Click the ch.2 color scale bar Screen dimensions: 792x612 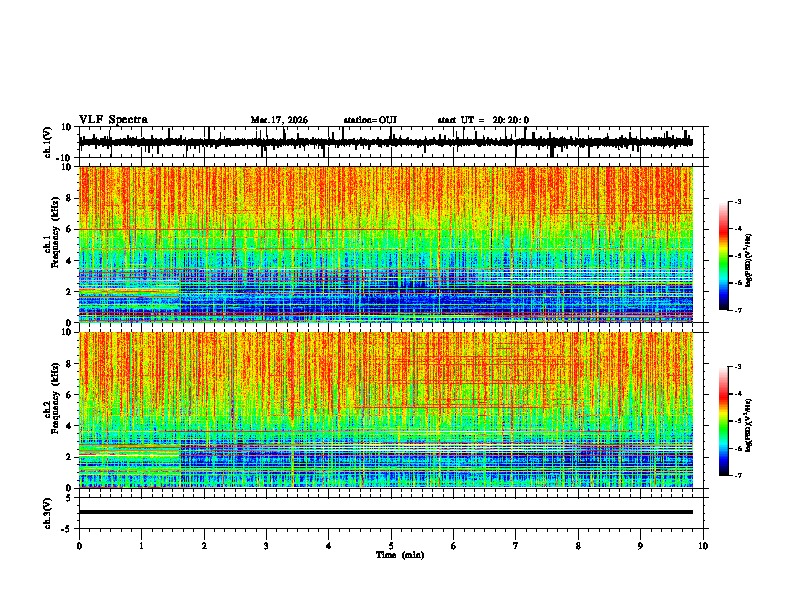(724, 421)
